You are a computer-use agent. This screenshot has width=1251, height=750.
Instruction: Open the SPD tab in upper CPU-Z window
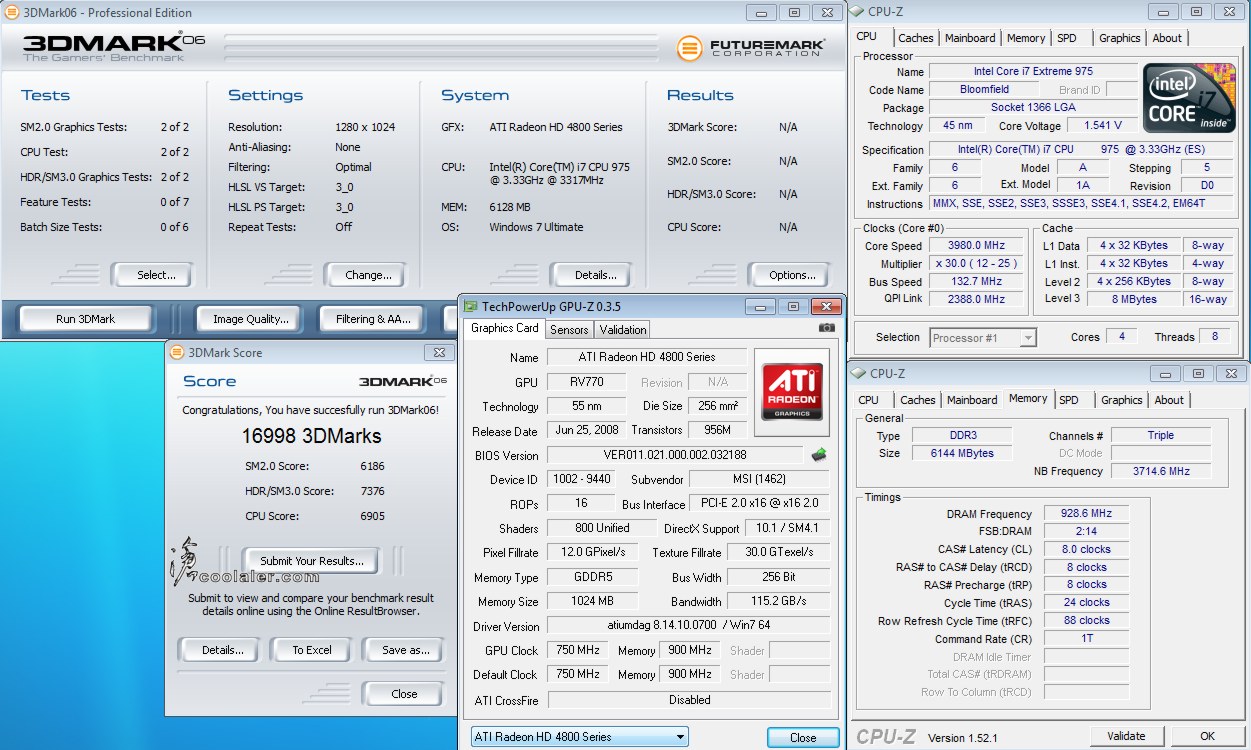(1067, 38)
